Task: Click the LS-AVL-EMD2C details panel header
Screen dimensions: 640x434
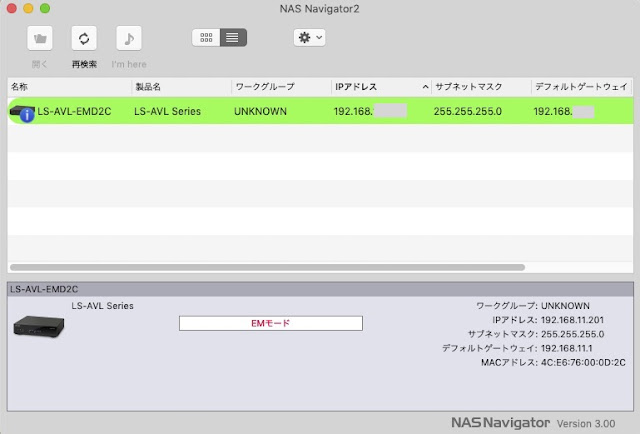Action: coord(320,289)
